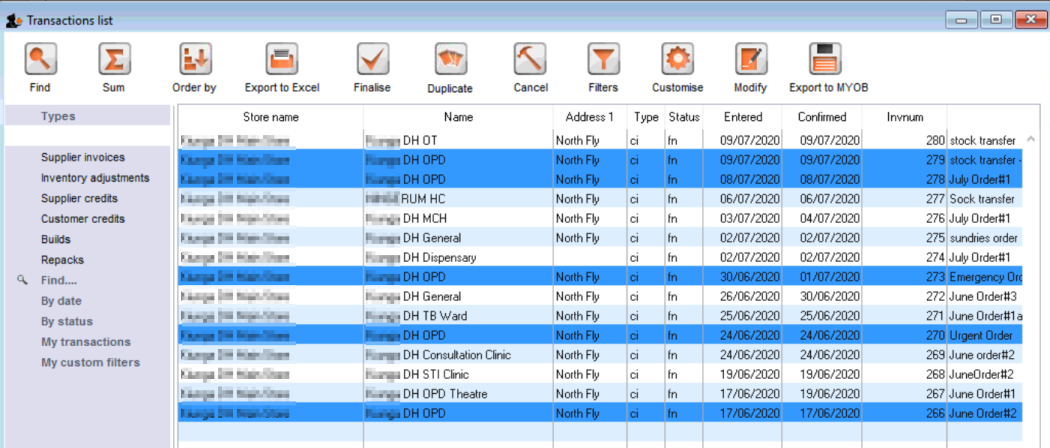The width and height of the screenshot is (1050, 448).
Task: Click the Find magnifier icon in toolbar
Action: 40,60
